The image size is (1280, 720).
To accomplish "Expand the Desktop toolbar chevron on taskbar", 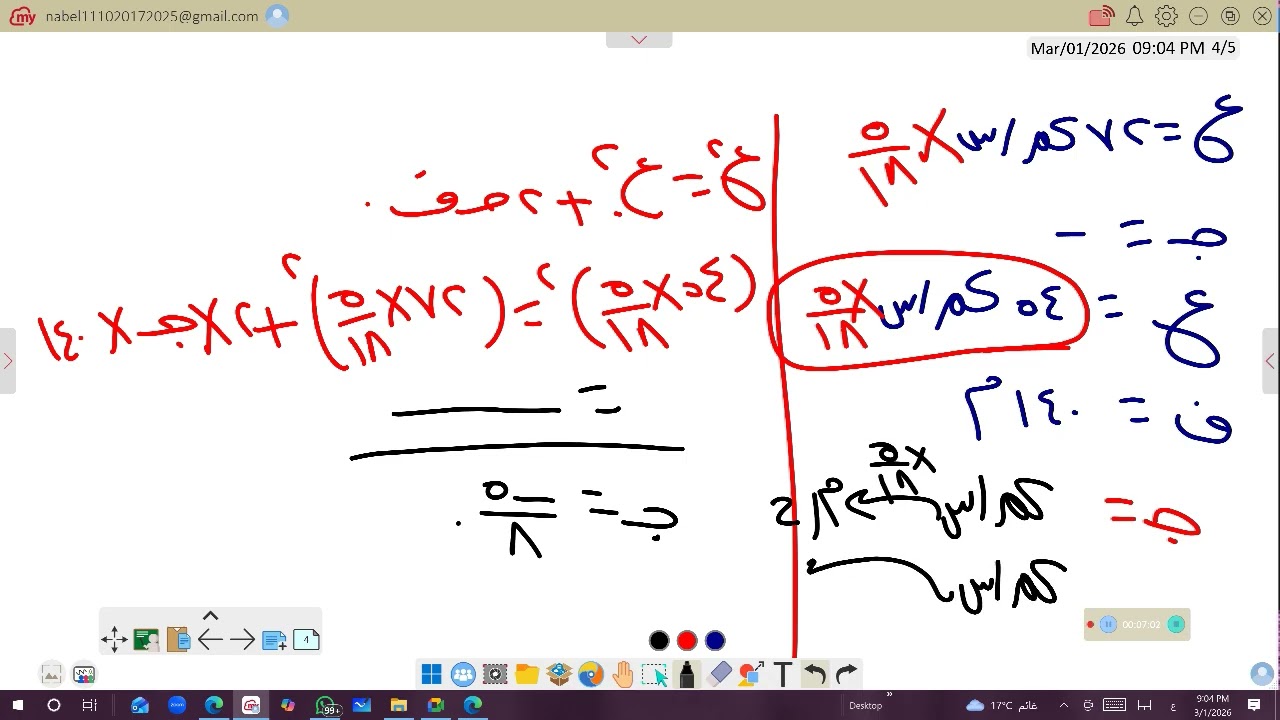I will [889, 694].
